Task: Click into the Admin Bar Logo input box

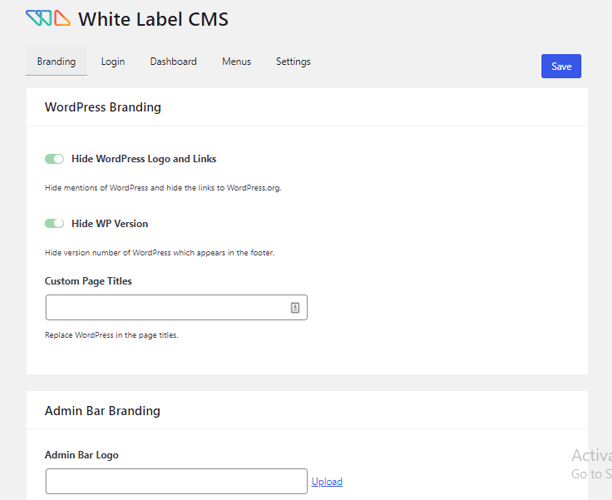Action: click(176, 481)
